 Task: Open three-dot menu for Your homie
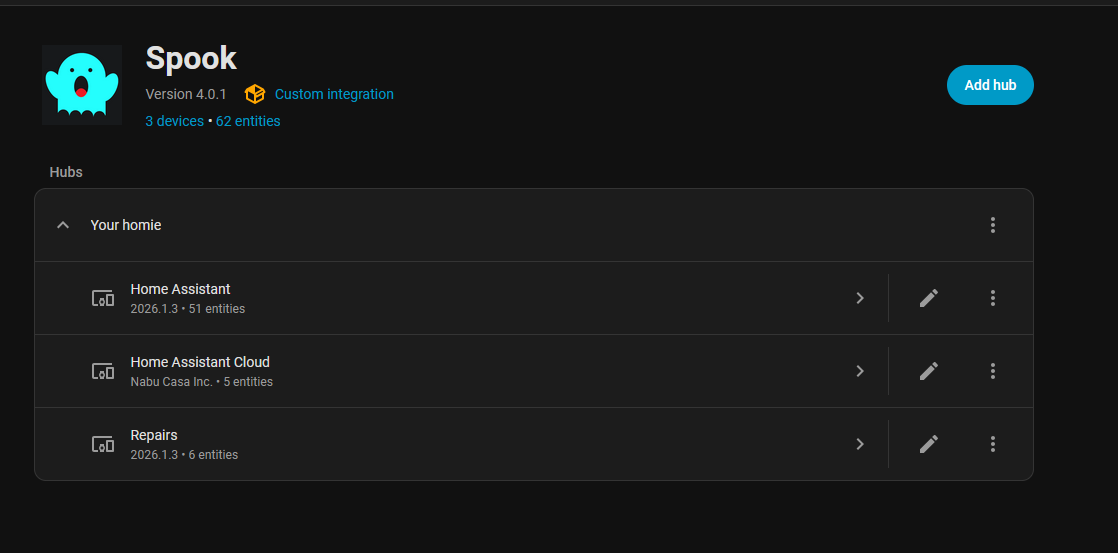993,225
